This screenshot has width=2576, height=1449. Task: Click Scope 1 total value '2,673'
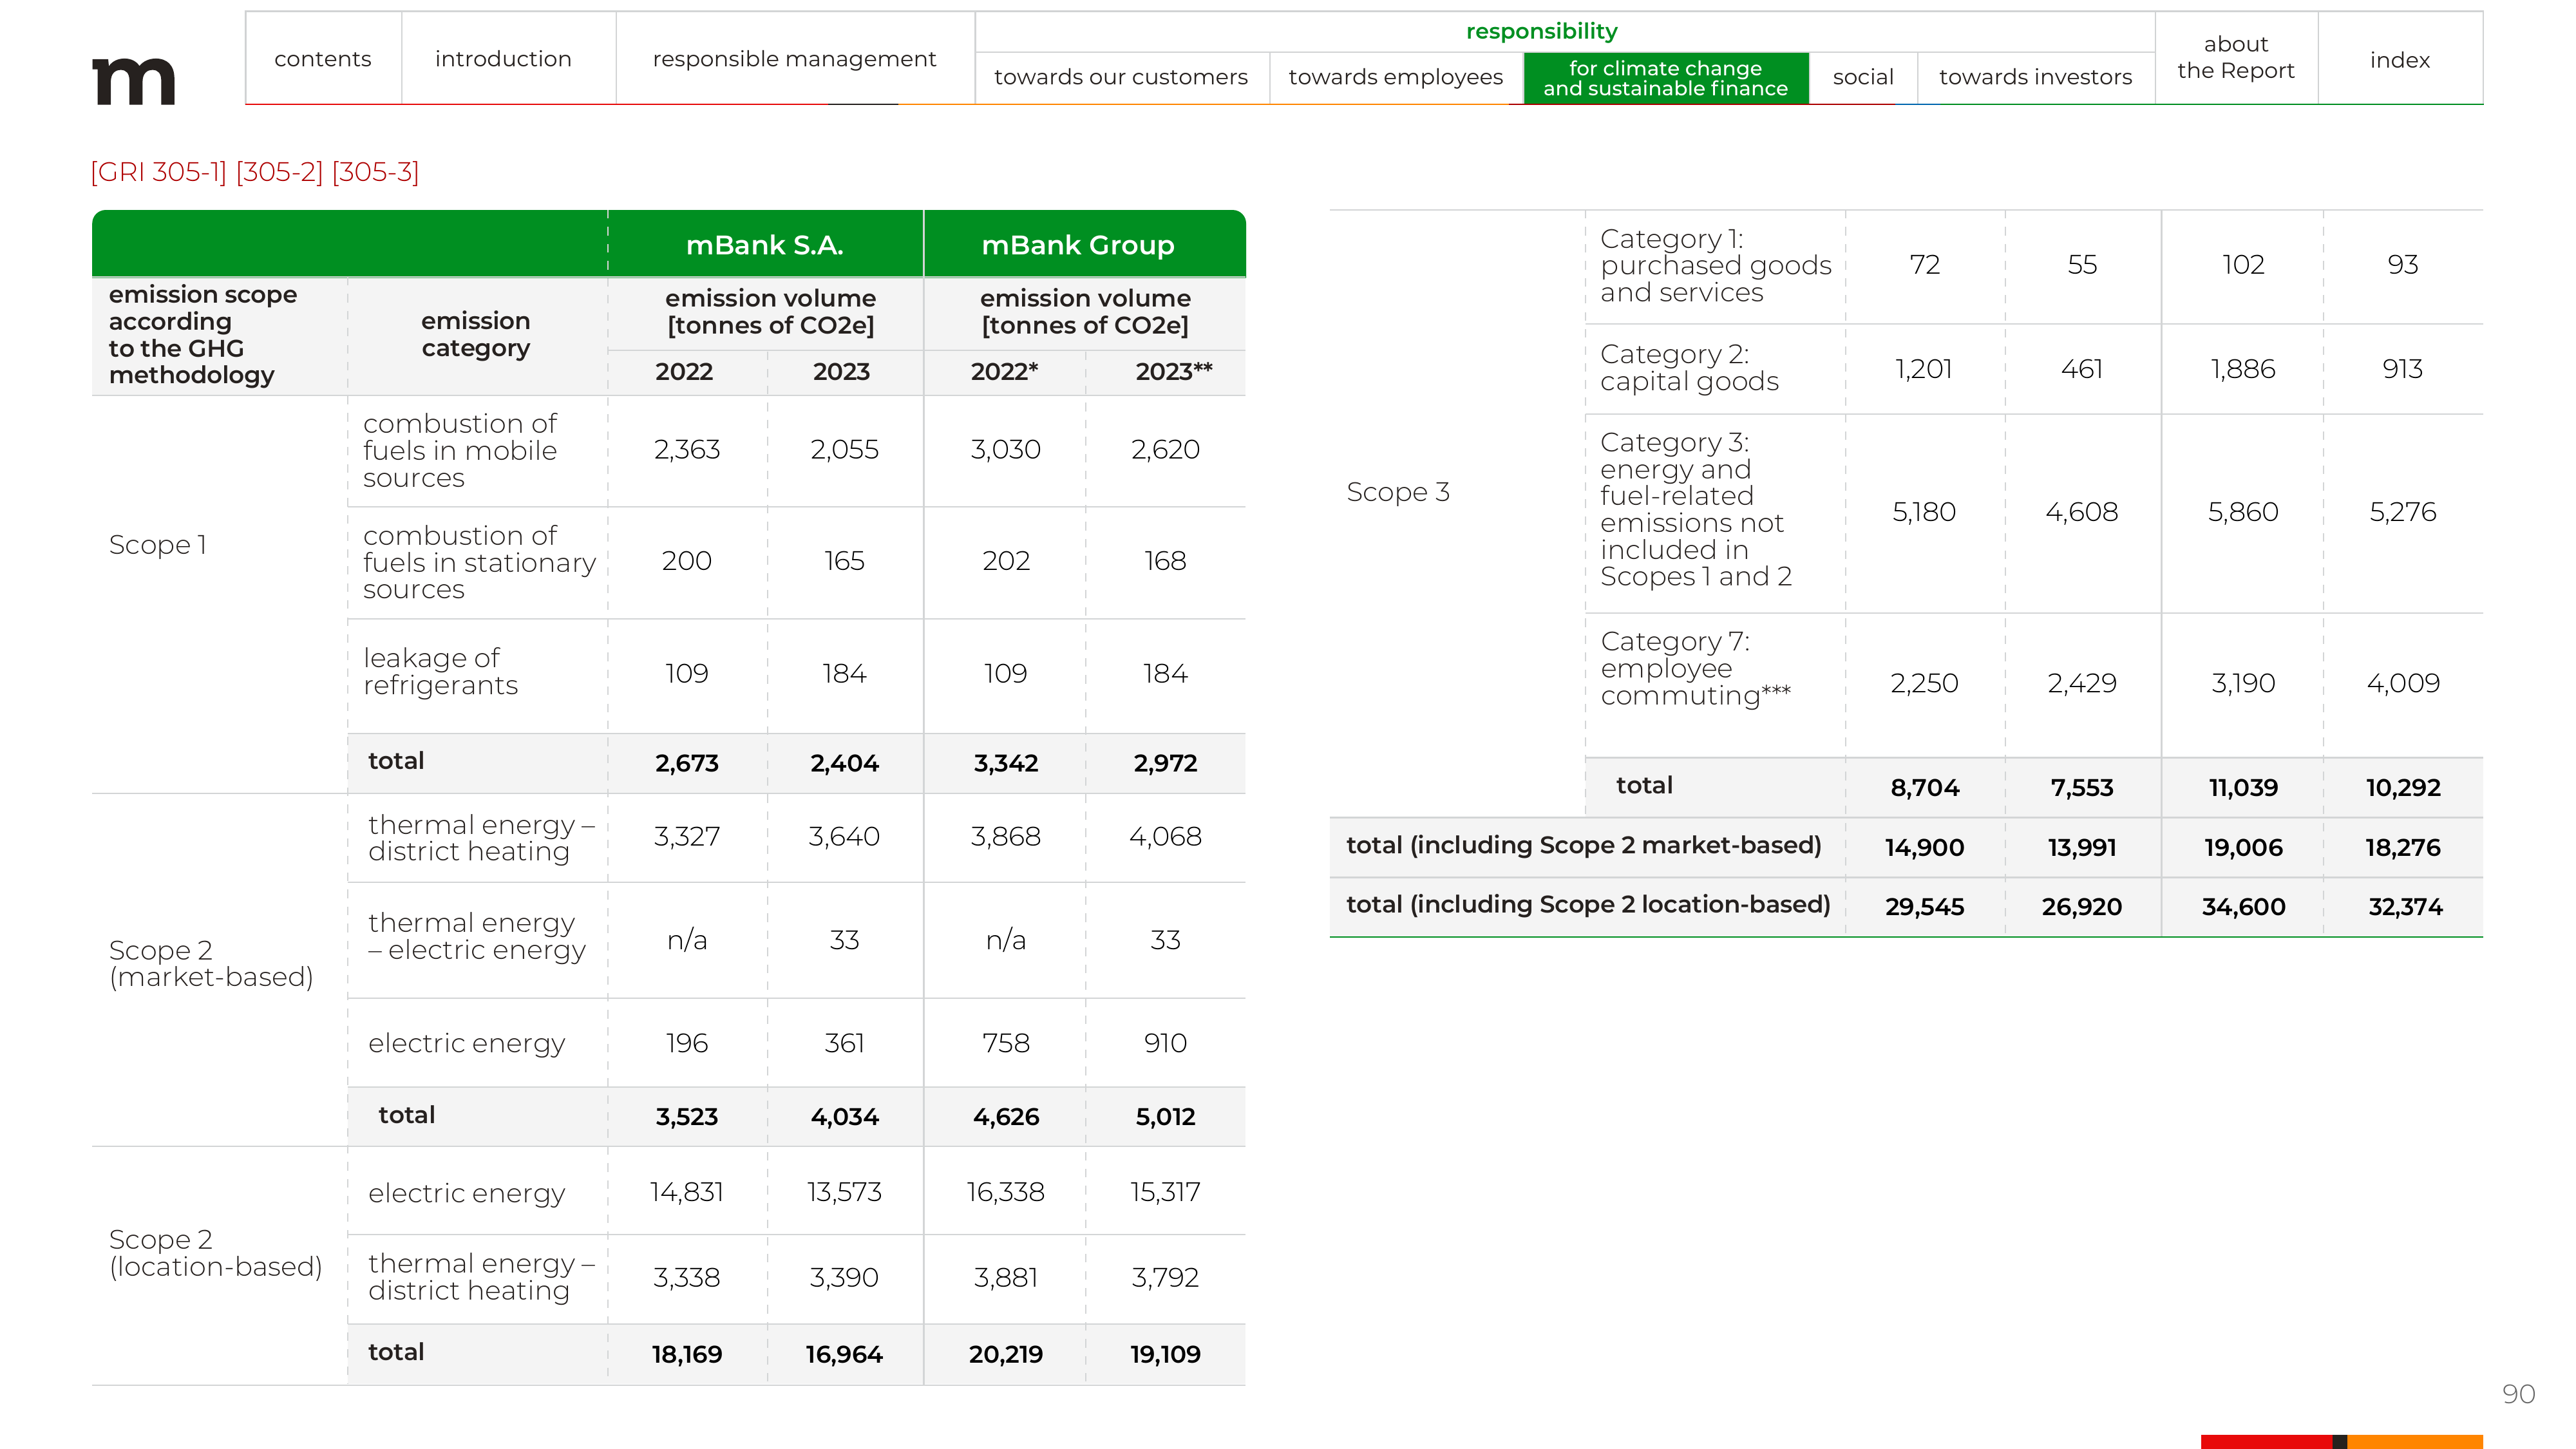(687, 763)
